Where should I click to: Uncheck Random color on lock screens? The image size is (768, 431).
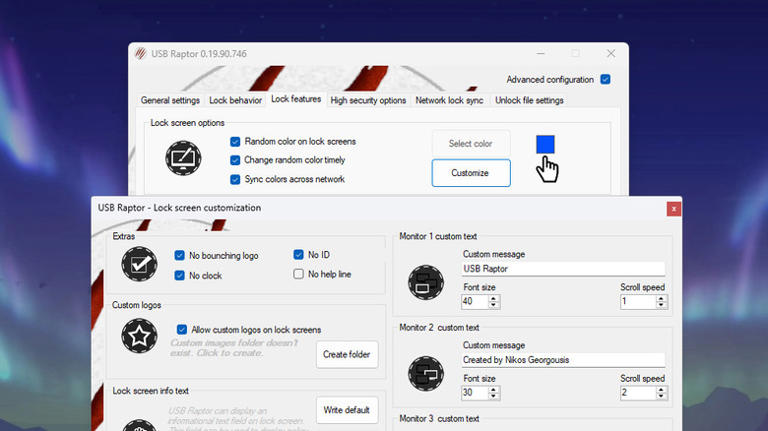click(x=235, y=142)
